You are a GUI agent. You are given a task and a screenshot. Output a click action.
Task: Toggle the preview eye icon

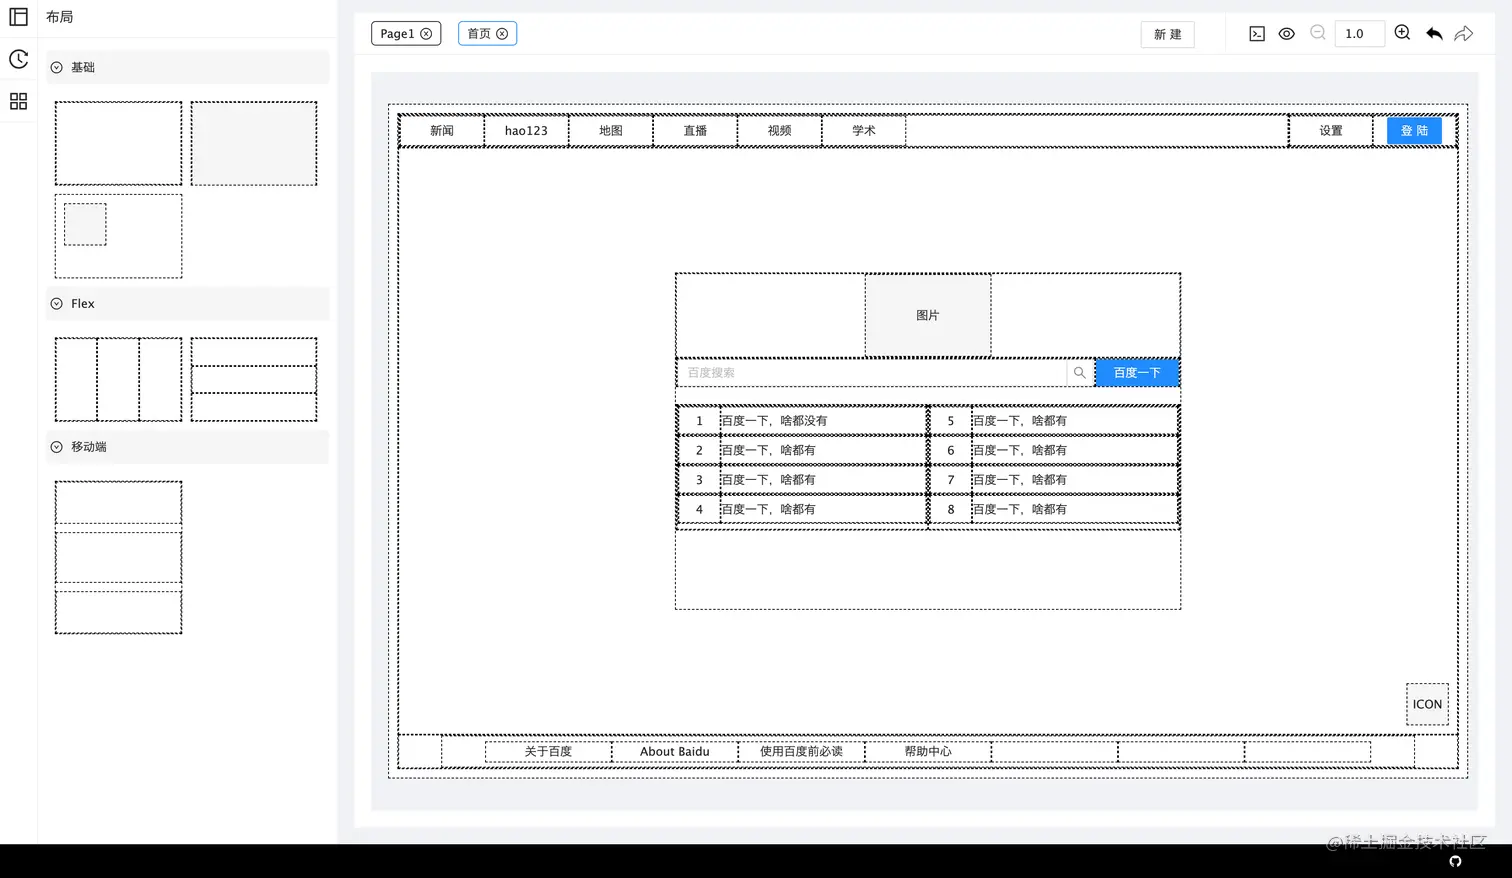(x=1287, y=34)
